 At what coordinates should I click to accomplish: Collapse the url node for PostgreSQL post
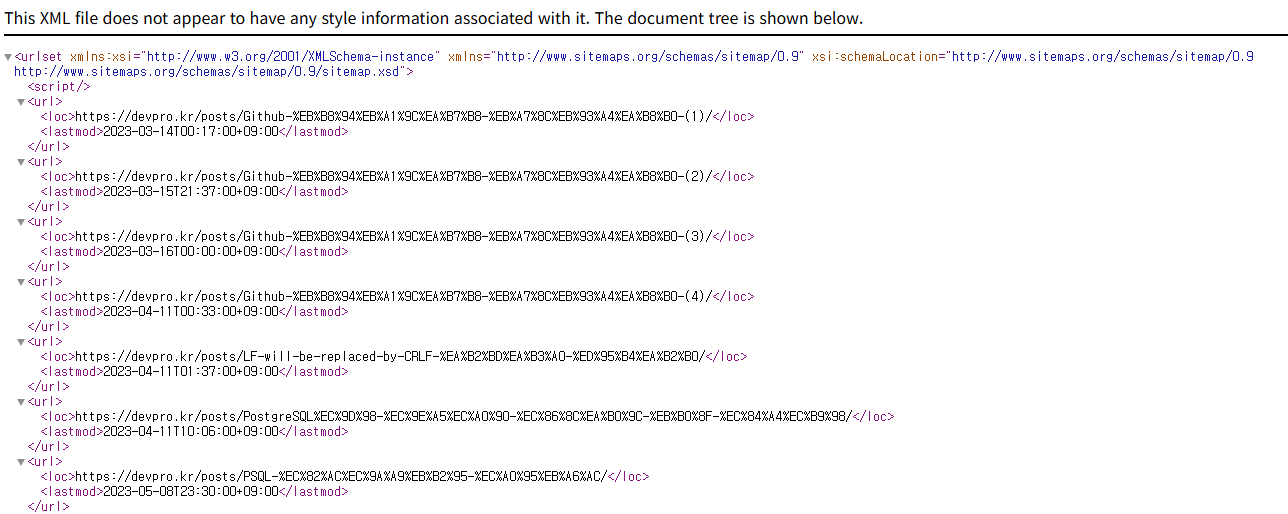(21, 402)
